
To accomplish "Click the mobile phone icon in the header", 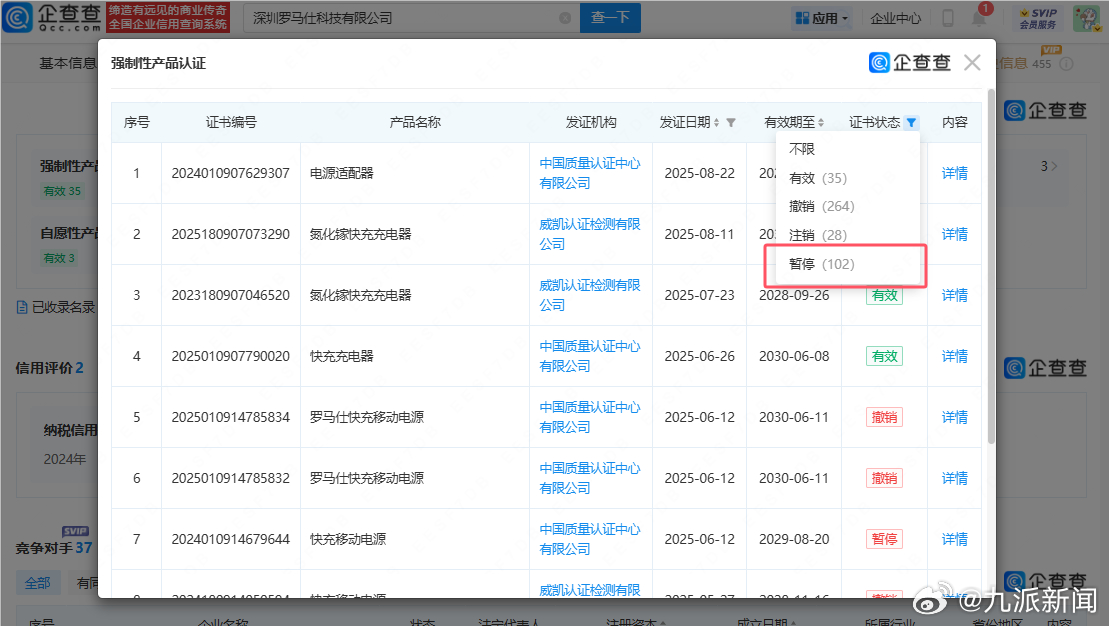I will [x=948, y=18].
